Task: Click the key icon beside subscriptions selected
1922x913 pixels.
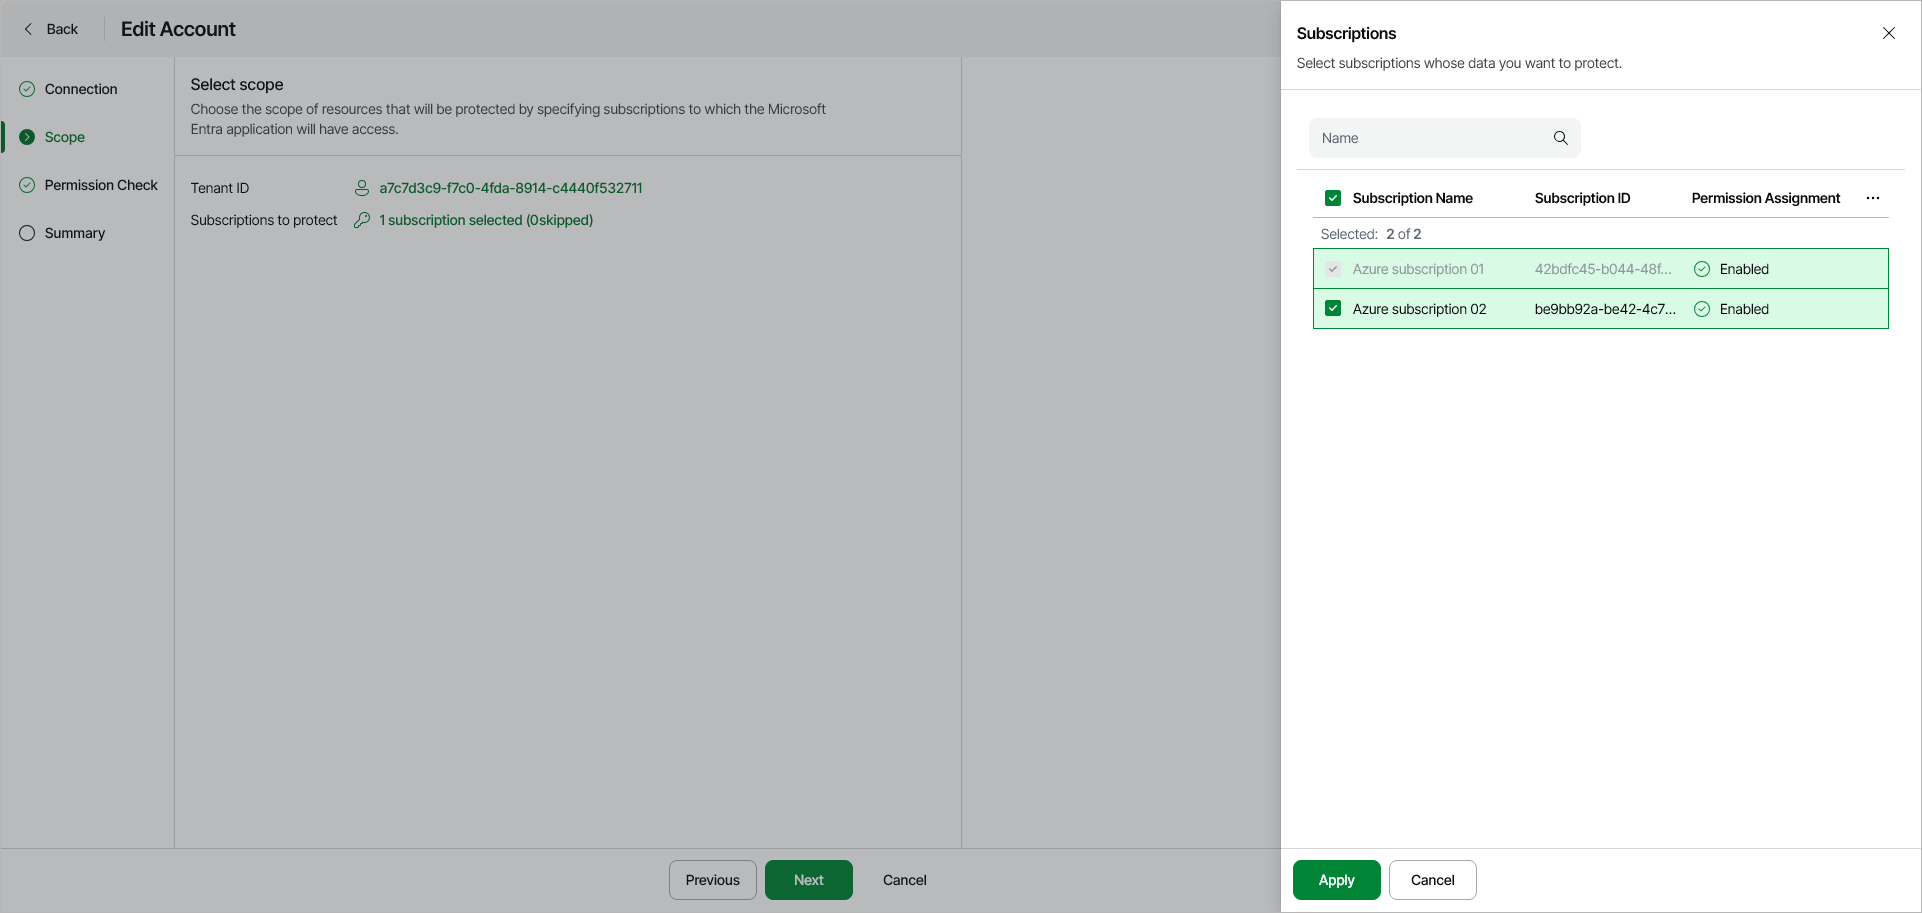Action: pyautogui.click(x=362, y=220)
